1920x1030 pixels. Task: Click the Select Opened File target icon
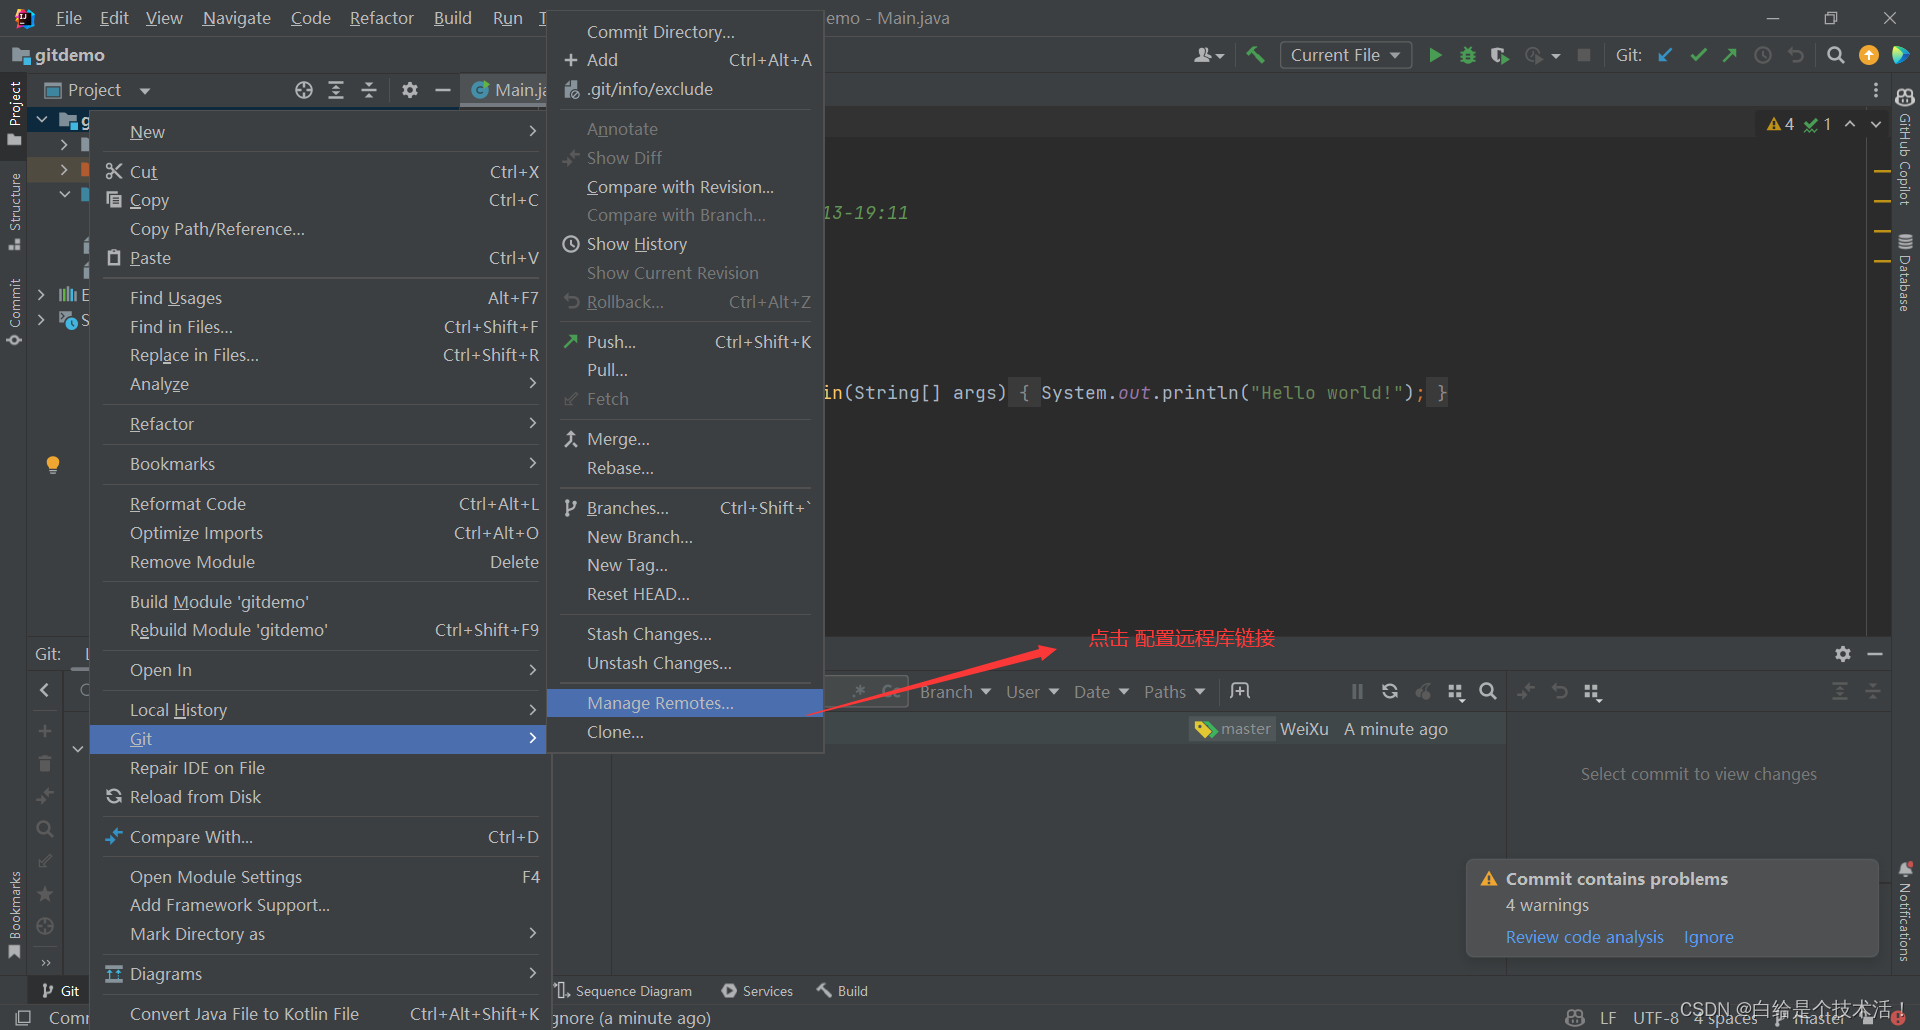point(304,90)
